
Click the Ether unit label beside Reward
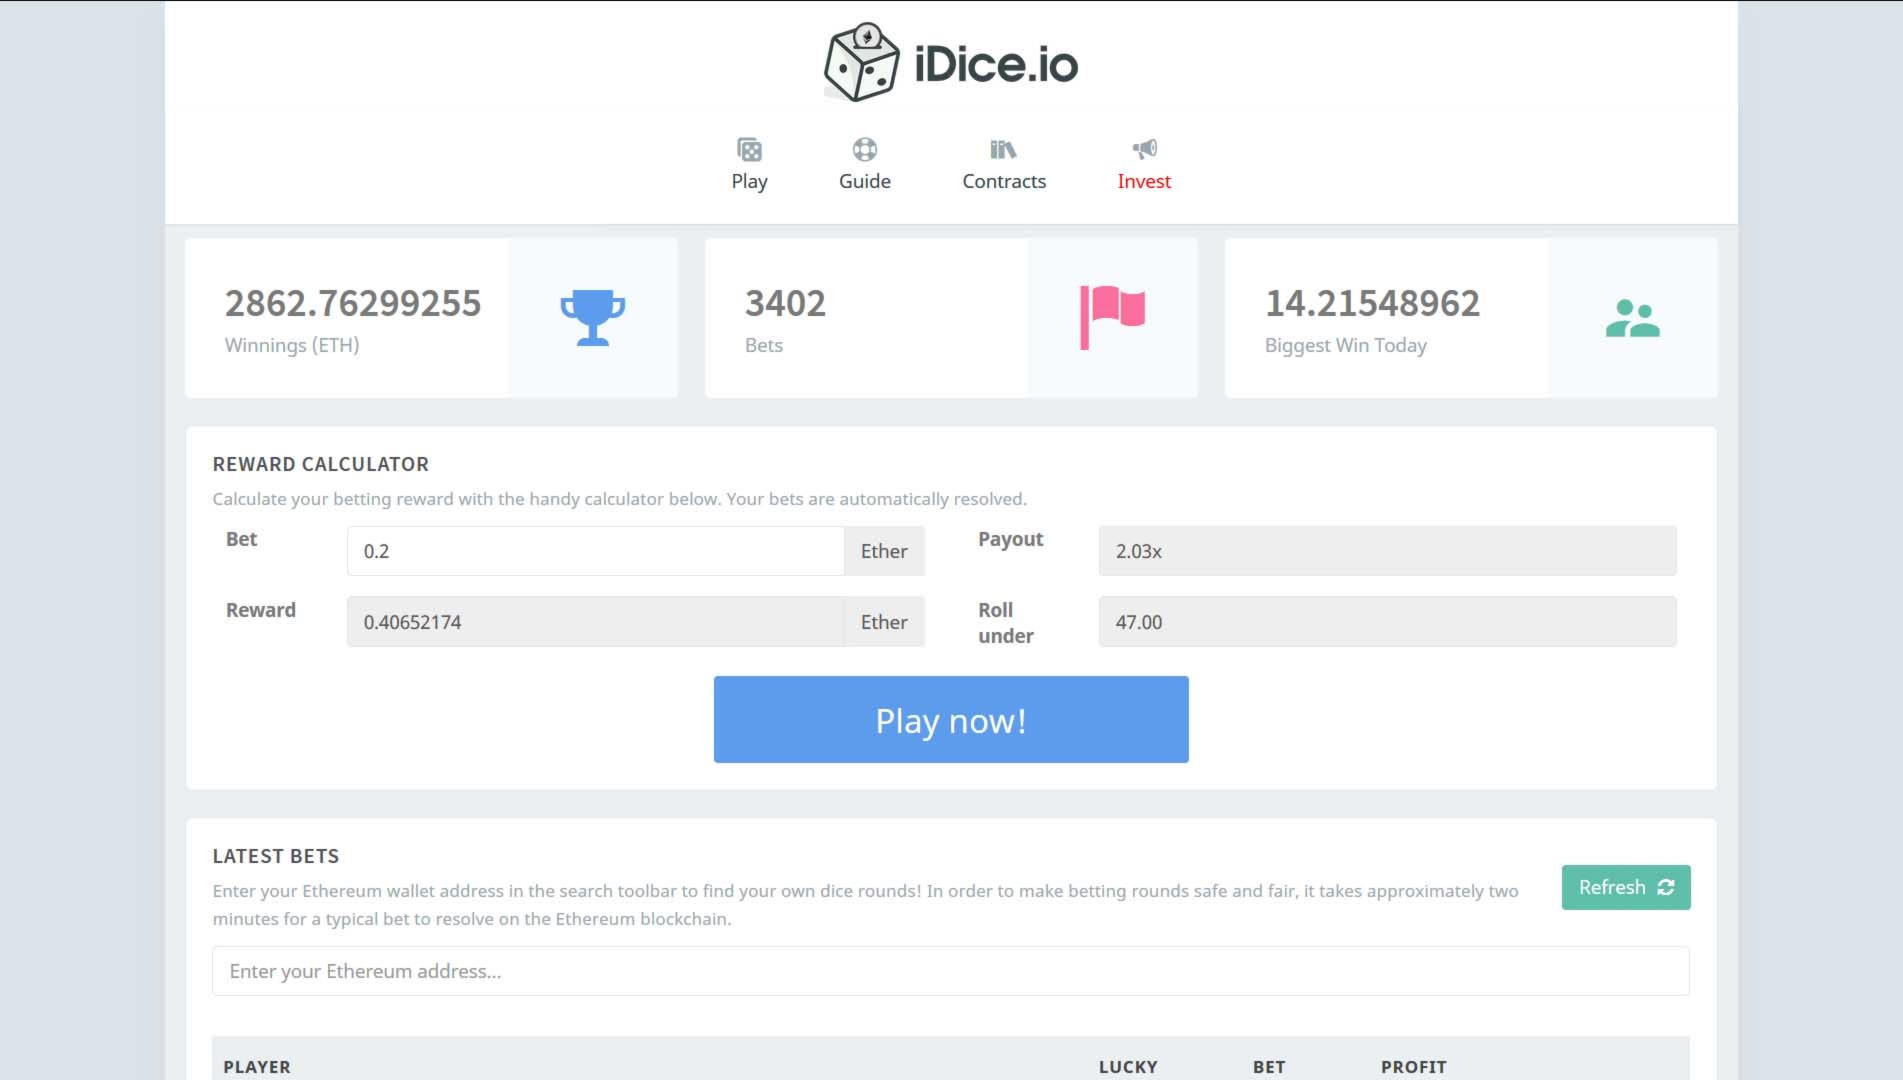[x=884, y=622]
